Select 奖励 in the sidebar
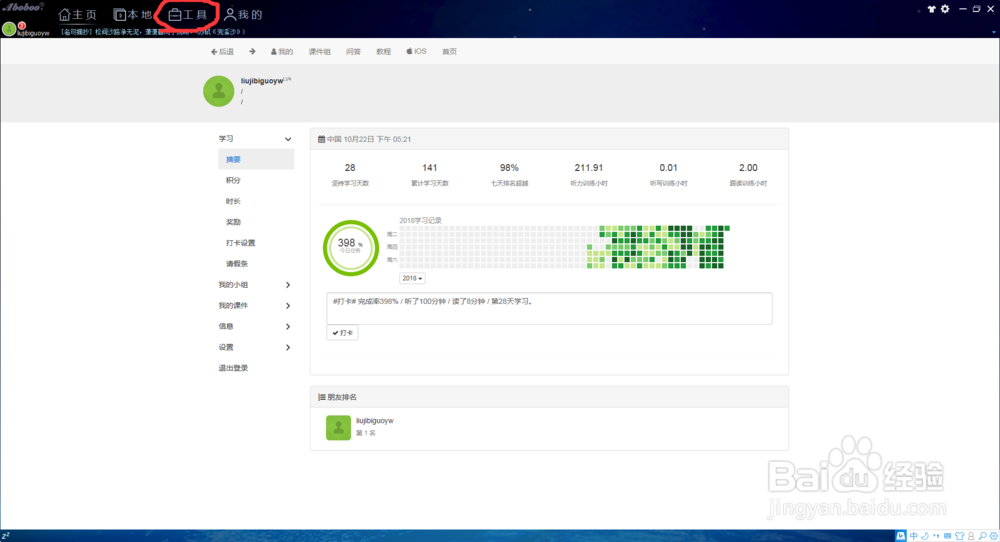 tap(233, 222)
